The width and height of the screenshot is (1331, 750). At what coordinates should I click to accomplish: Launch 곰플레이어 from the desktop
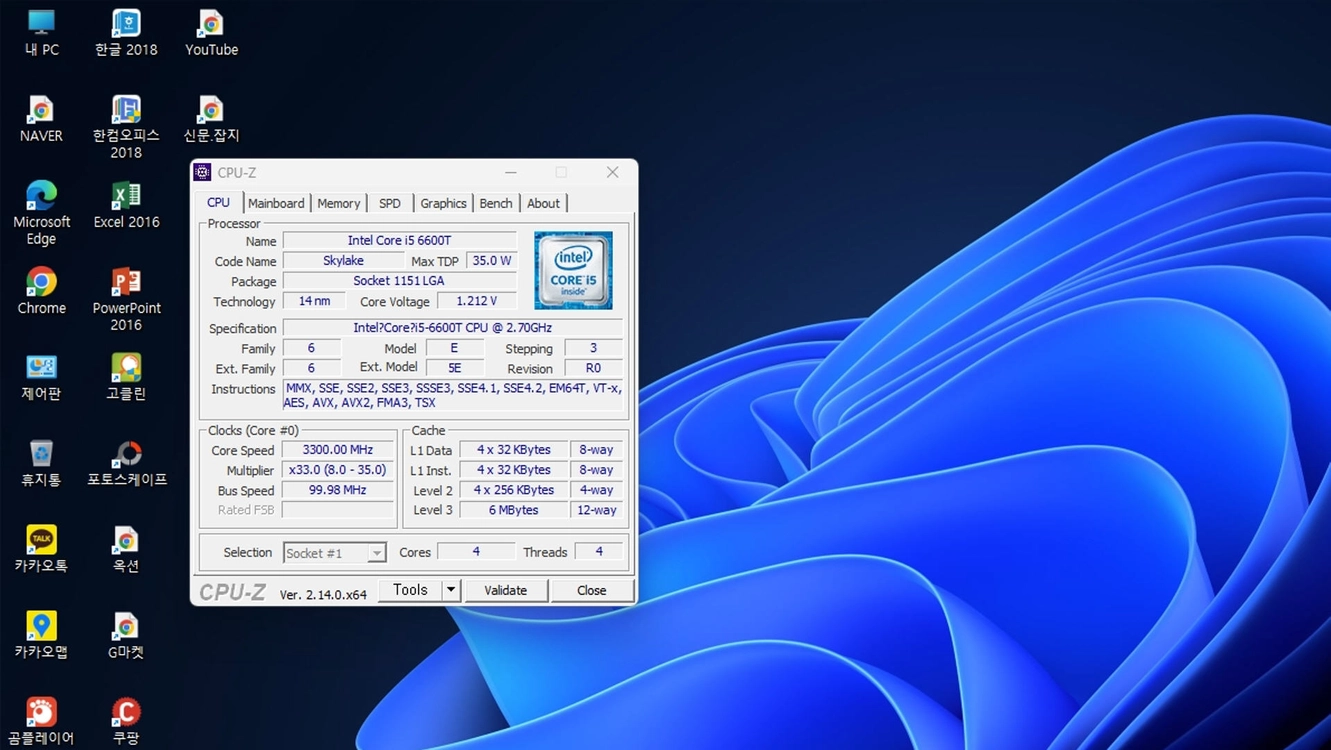click(41, 721)
